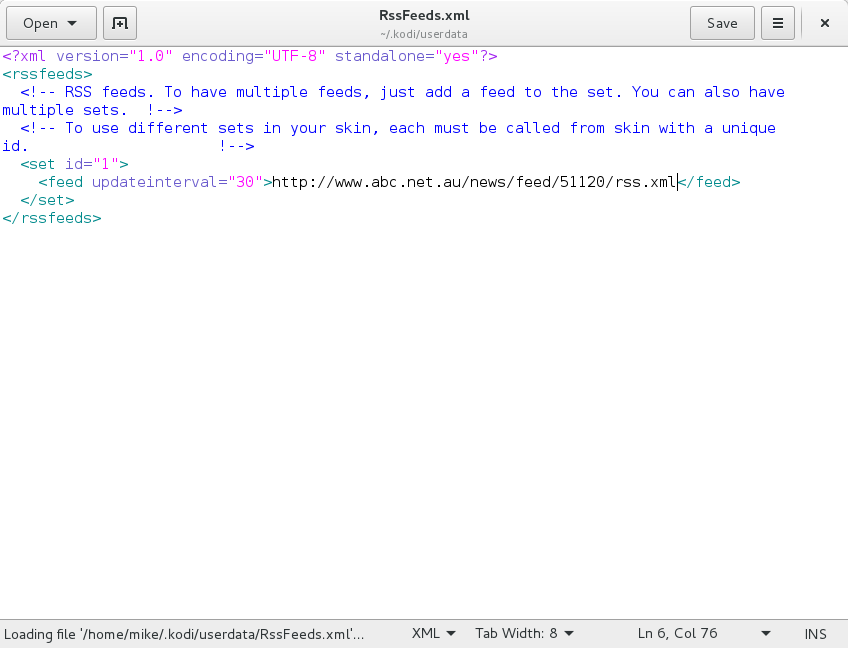This screenshot has height=648, width=848.
Task: Open the Ln 6, Col 76 position dropdown
Action: click(704, 633)
